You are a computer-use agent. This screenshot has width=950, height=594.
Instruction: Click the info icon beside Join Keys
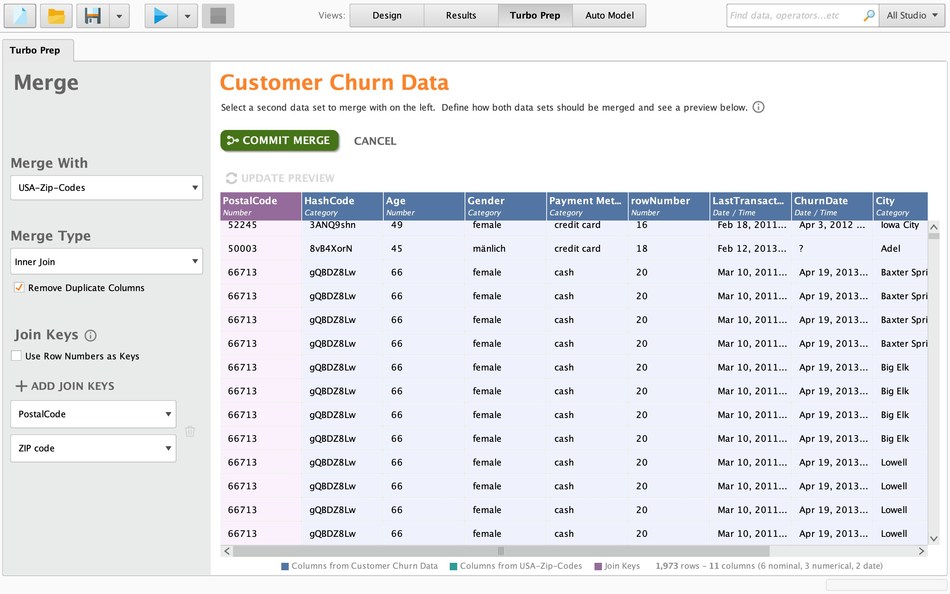[91, 336]
